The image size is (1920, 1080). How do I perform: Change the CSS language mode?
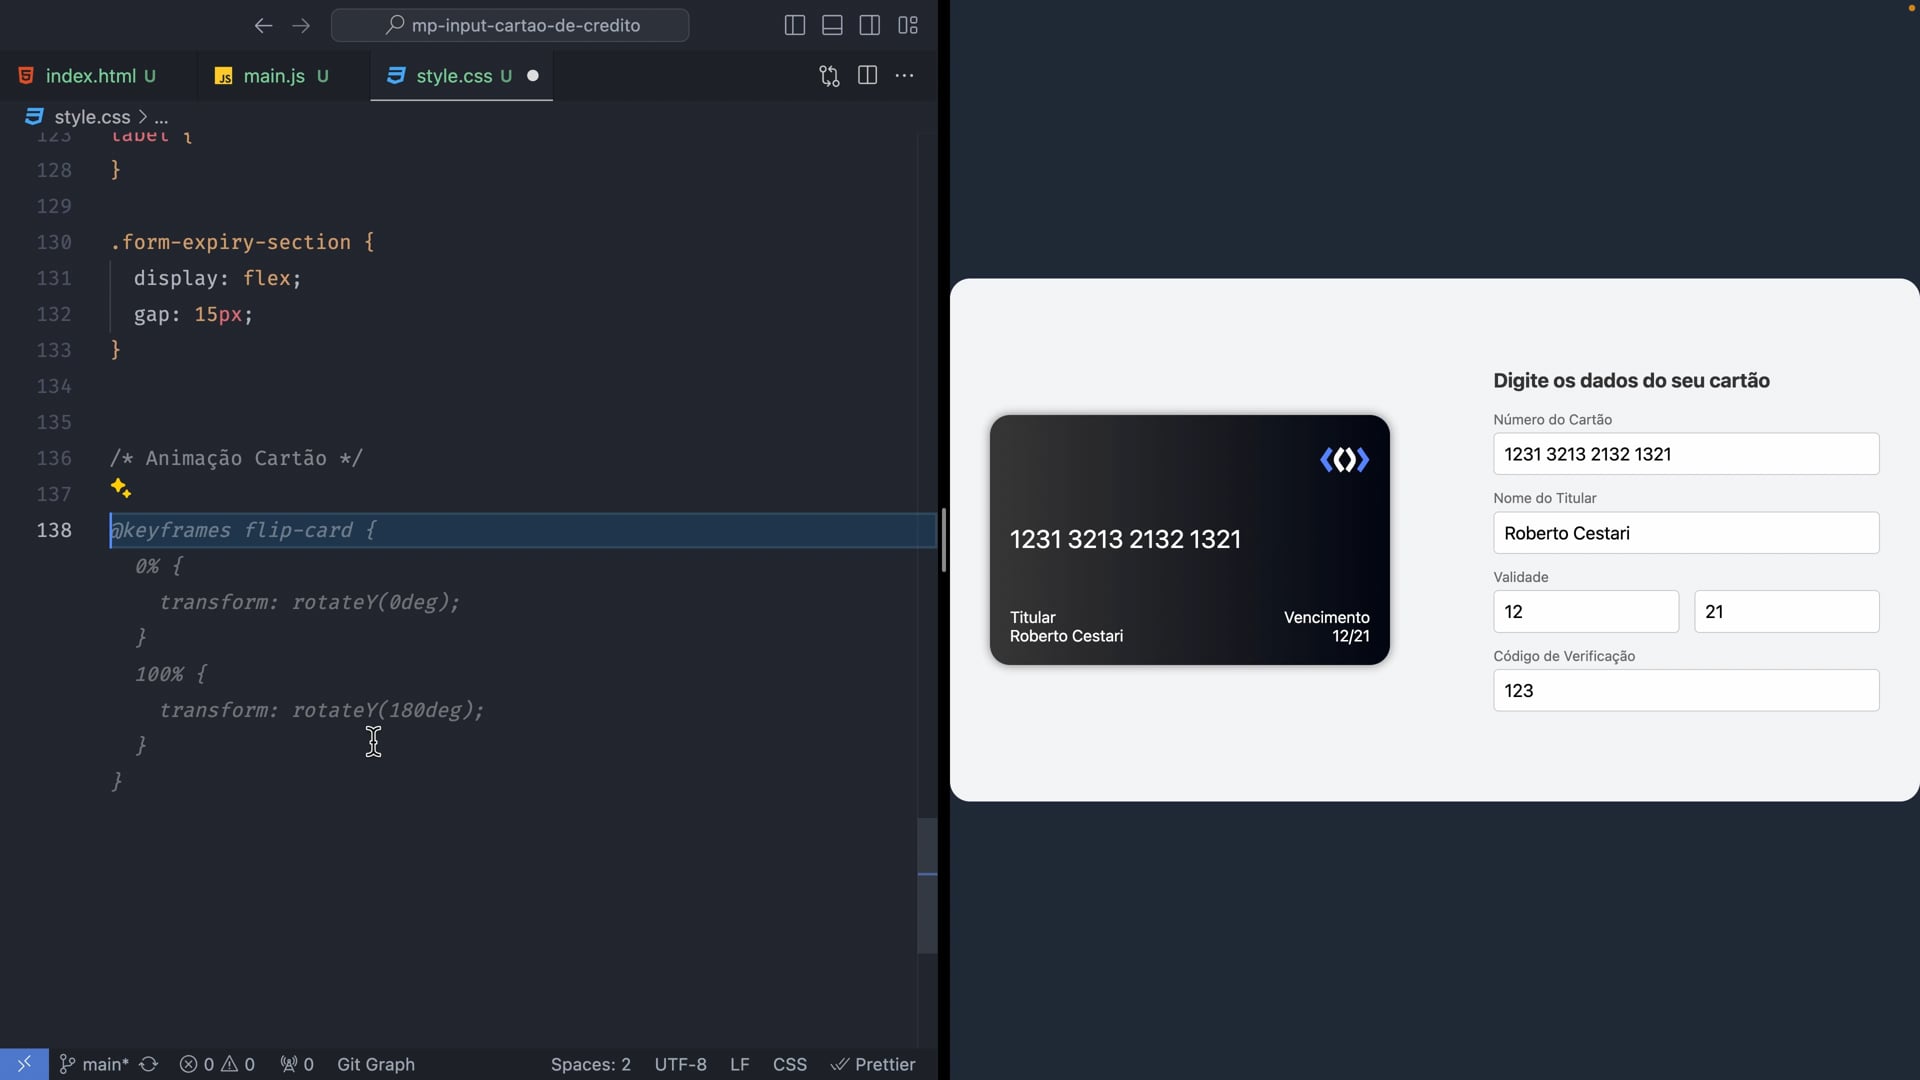[789, 1064]
